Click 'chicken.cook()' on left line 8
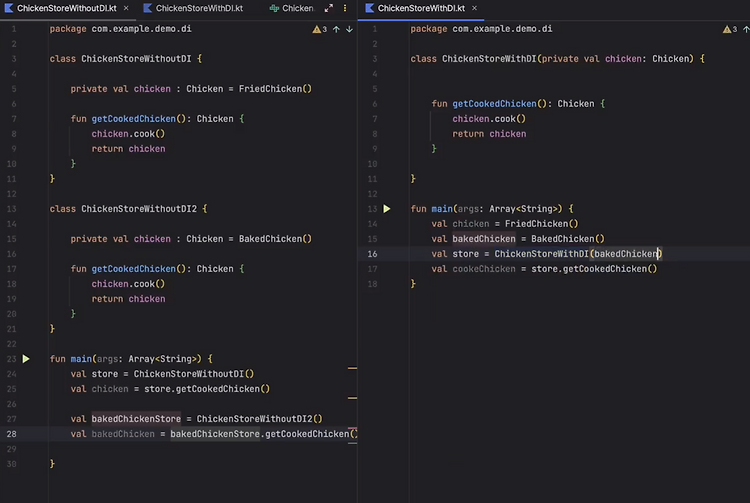Viewport: 750px width, 503px height. pos(128,133)
